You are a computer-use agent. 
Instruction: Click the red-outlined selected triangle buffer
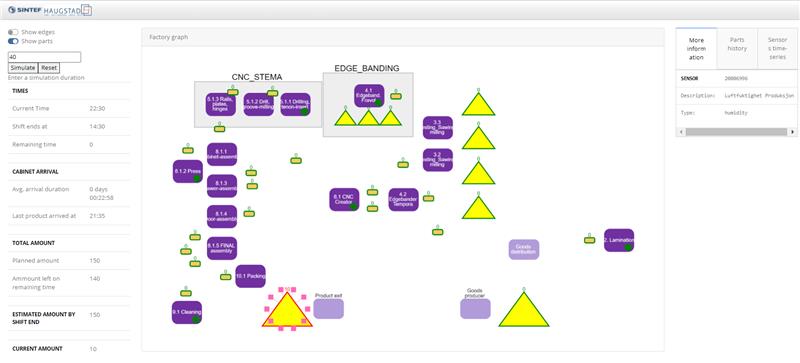pos(287,313)
